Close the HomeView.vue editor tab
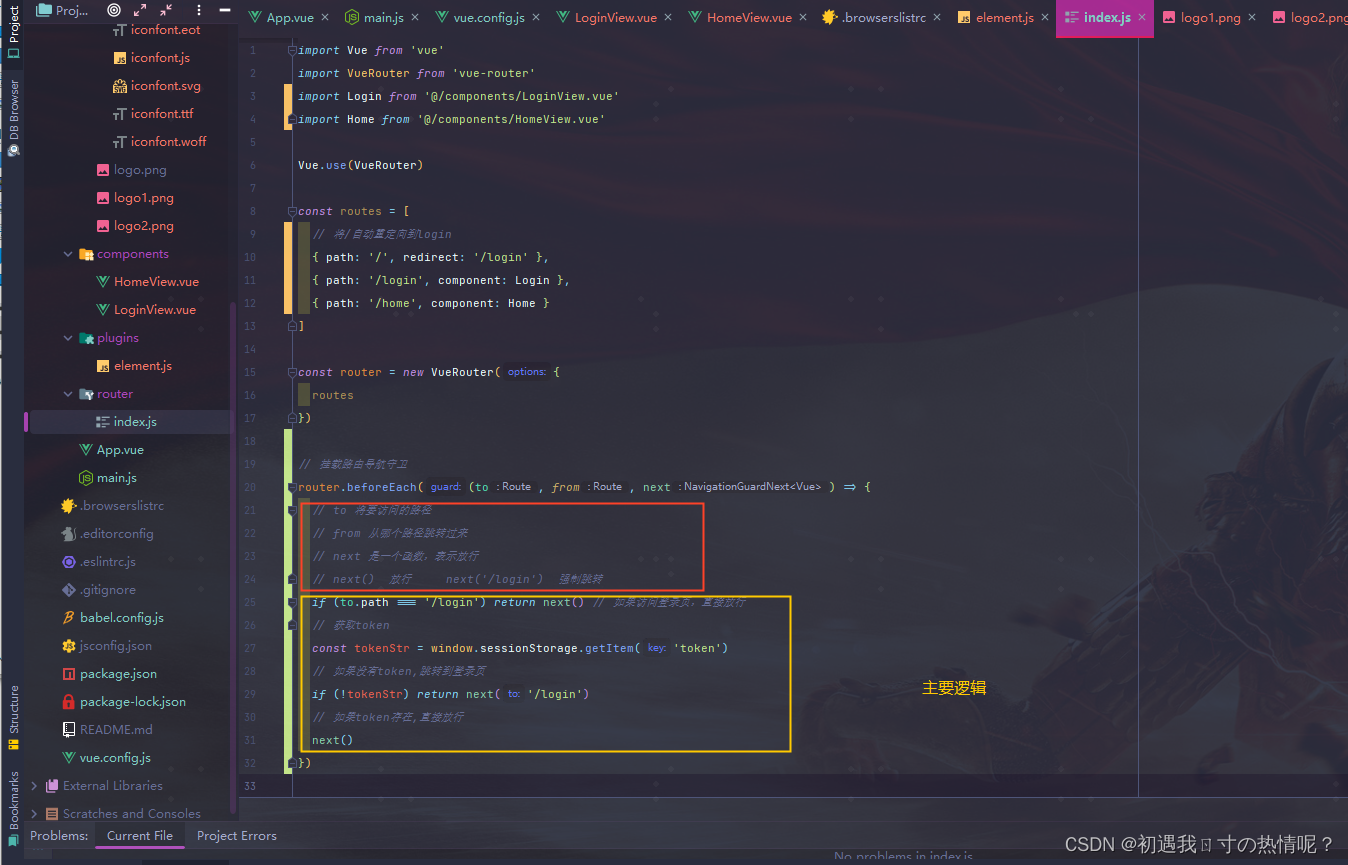The height and width of the screenshot is (865, 1348). (801, 18)
